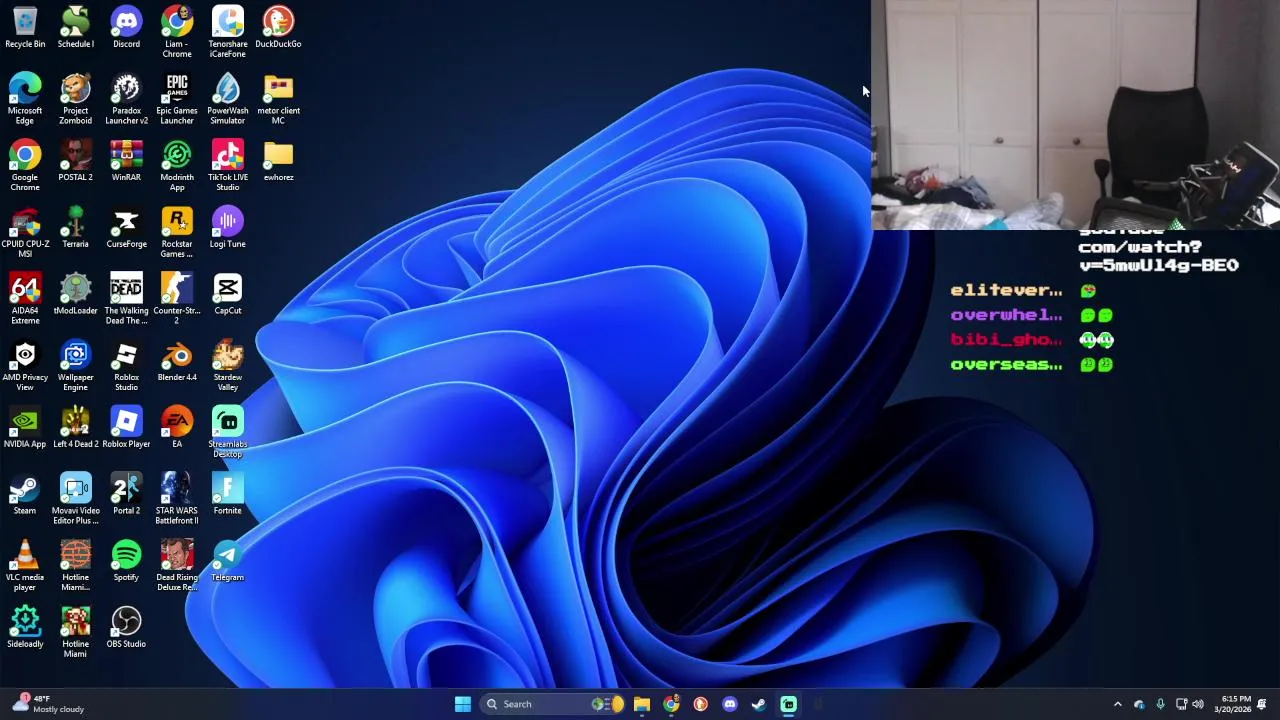The width and height of the screenshot is (1280, 720).
Task: Open the Tenorshare iCareFone icon
Action: (228, 32)
